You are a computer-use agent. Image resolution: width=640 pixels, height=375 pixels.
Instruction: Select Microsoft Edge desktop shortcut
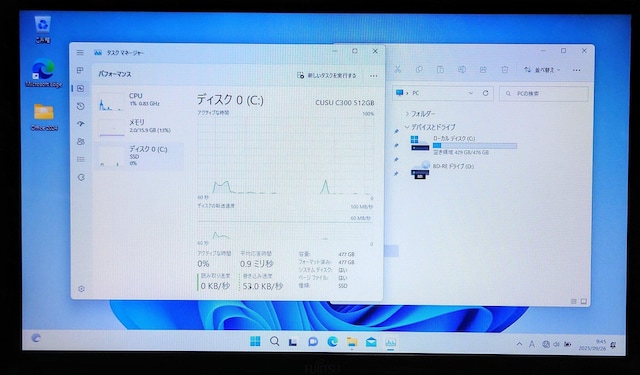point(44,73)
